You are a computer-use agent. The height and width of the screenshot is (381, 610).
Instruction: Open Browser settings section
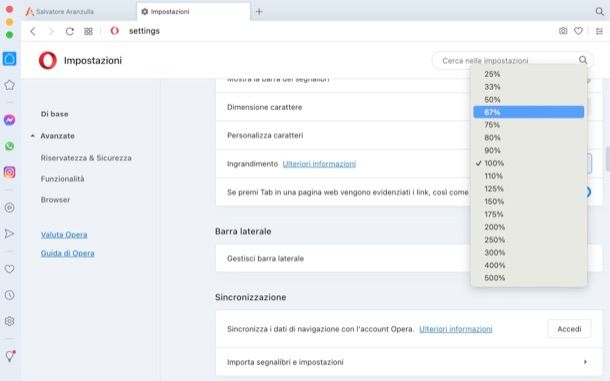(55, 200)
